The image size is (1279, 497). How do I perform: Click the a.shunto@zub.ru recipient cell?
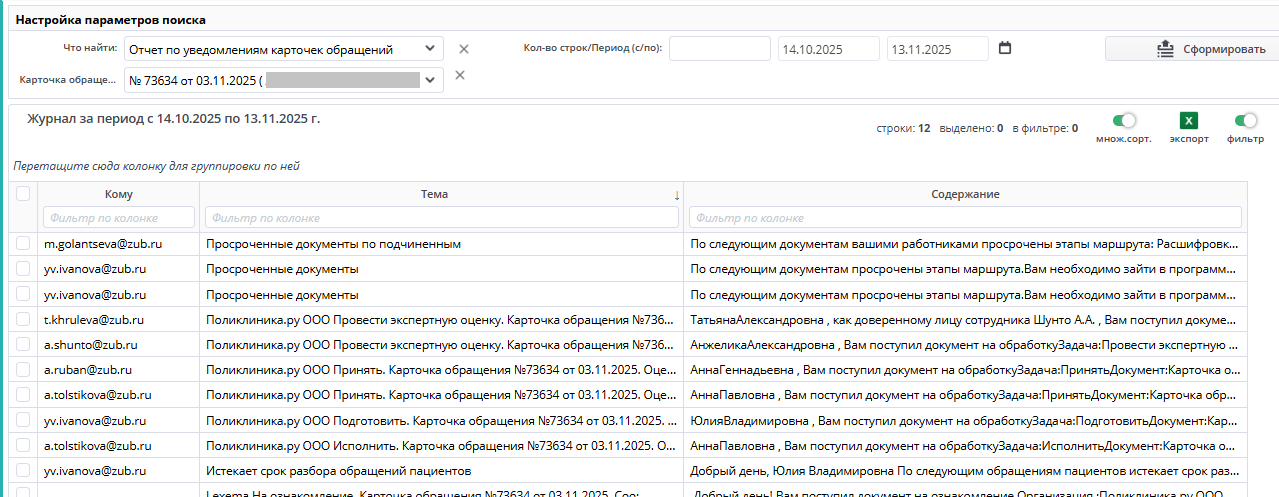pos(118,344)
